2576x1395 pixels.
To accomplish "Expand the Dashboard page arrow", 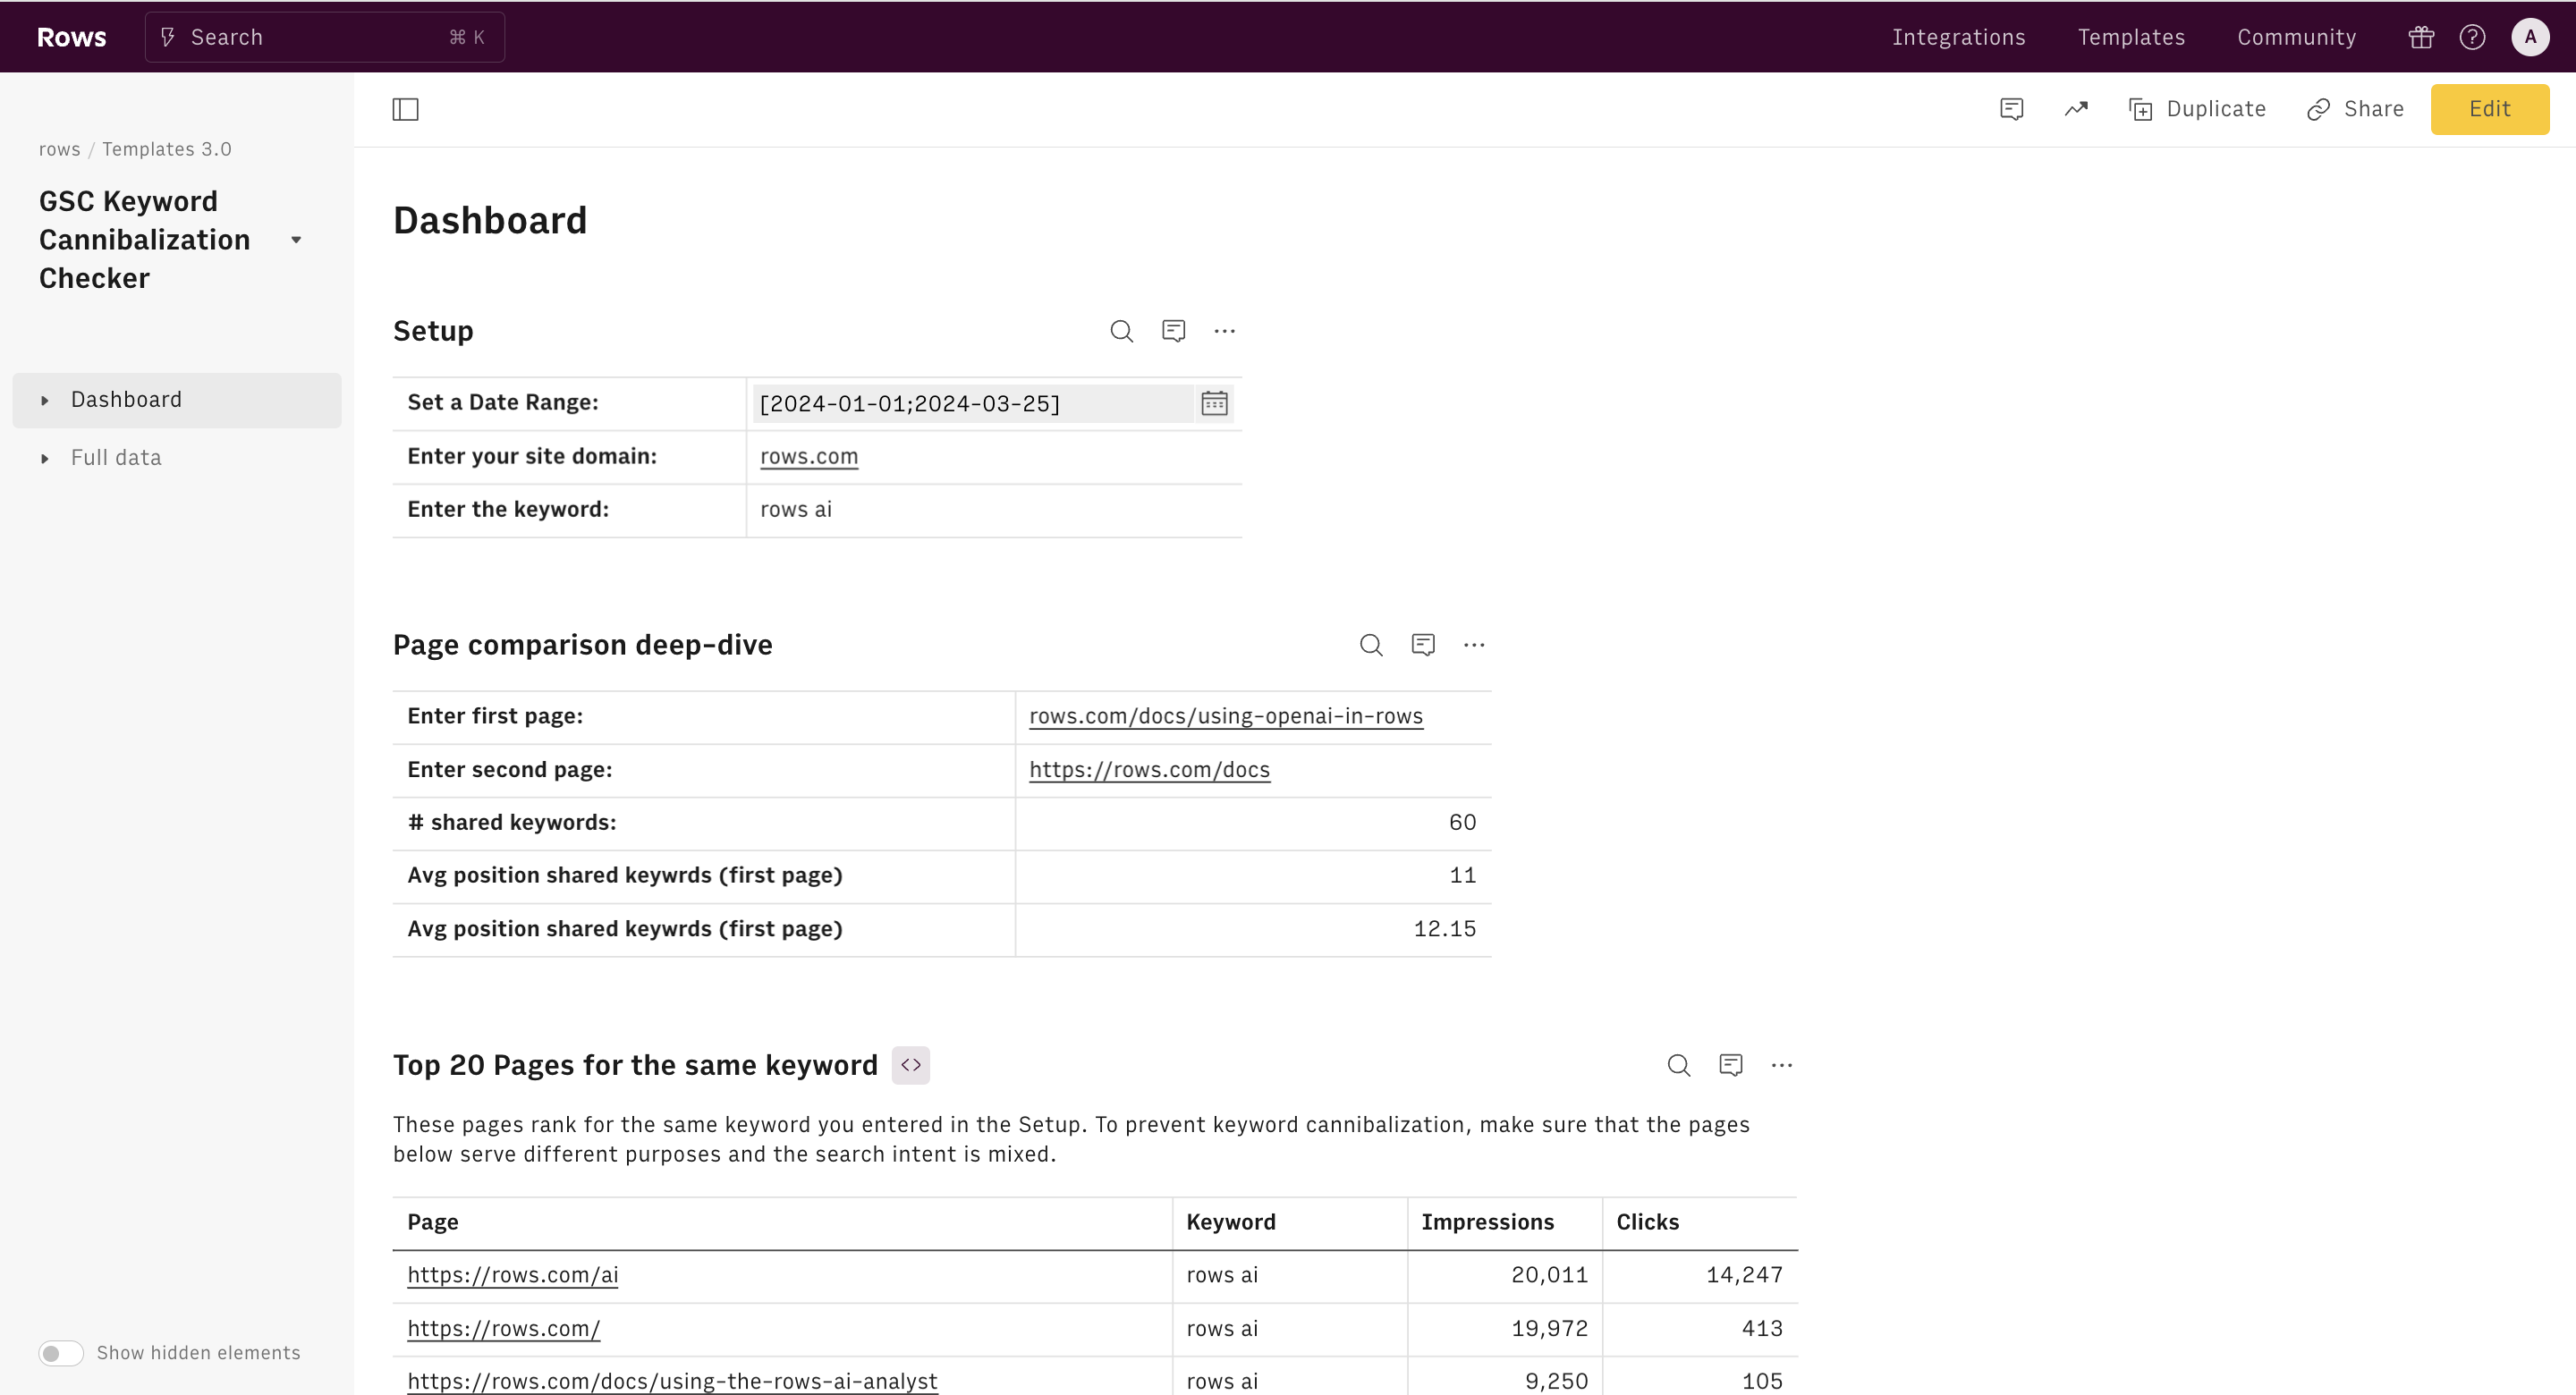I will pos(44,401).
